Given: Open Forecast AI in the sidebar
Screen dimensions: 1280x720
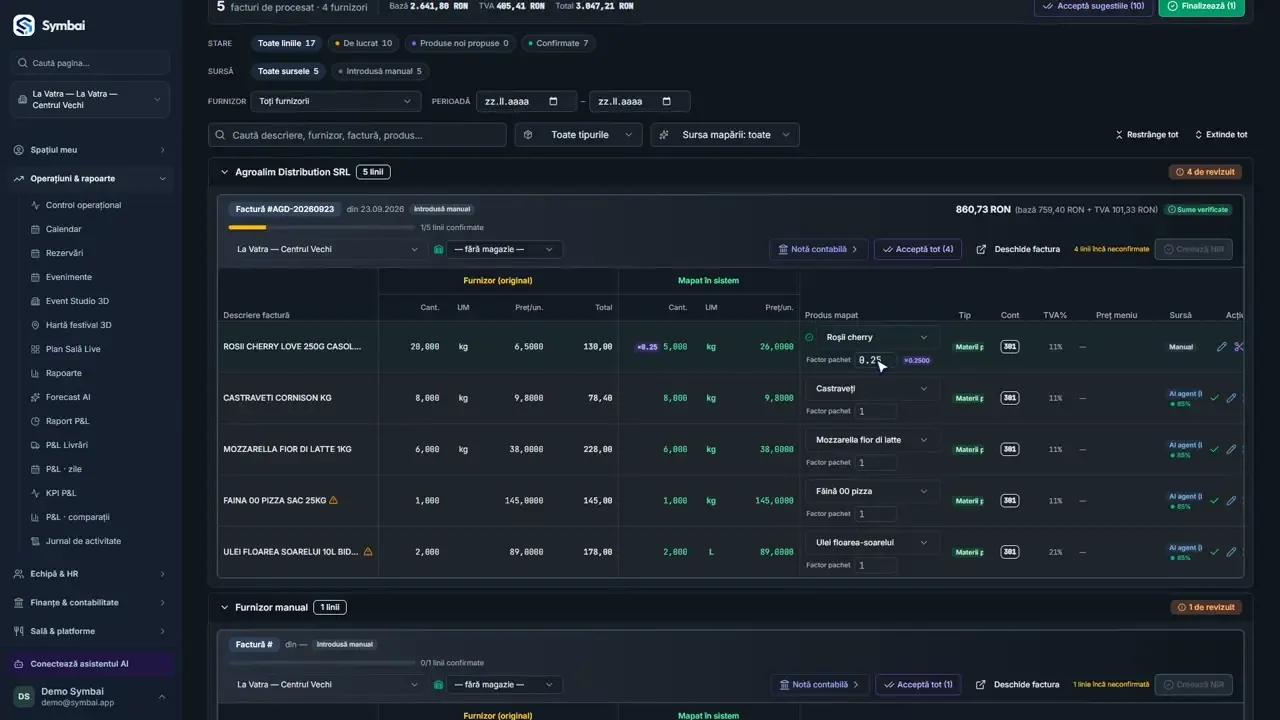Looking at the screenshot, I should coord(68,397).
